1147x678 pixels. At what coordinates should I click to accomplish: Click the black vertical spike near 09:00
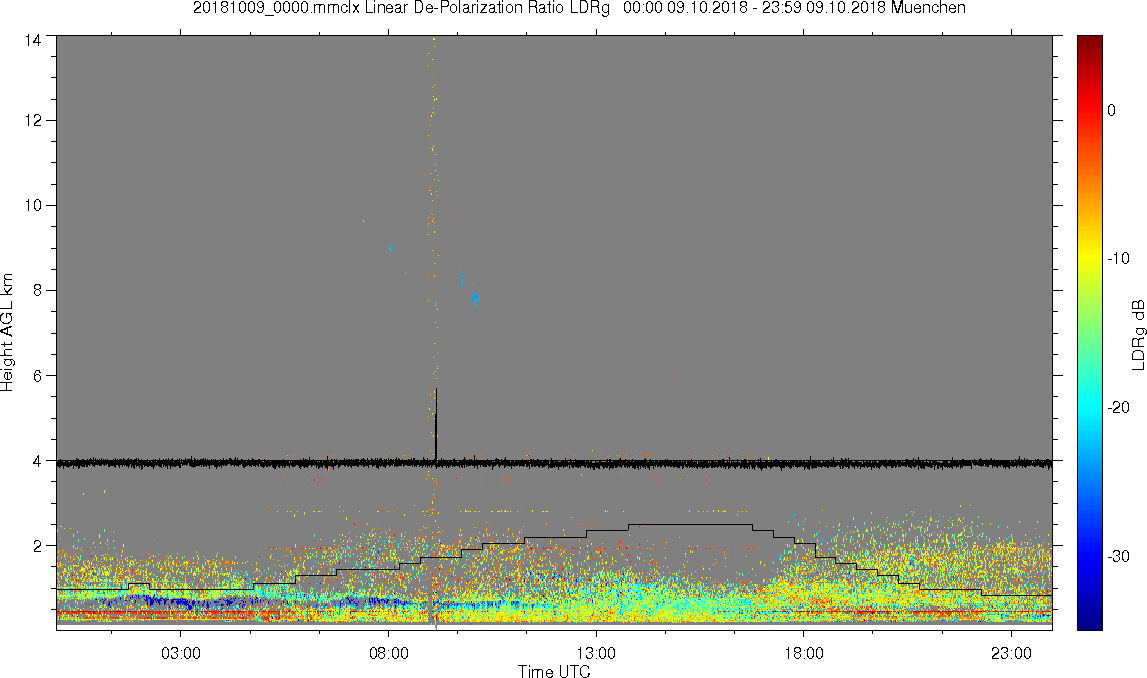pyautogui.click(x=436, y=424)
